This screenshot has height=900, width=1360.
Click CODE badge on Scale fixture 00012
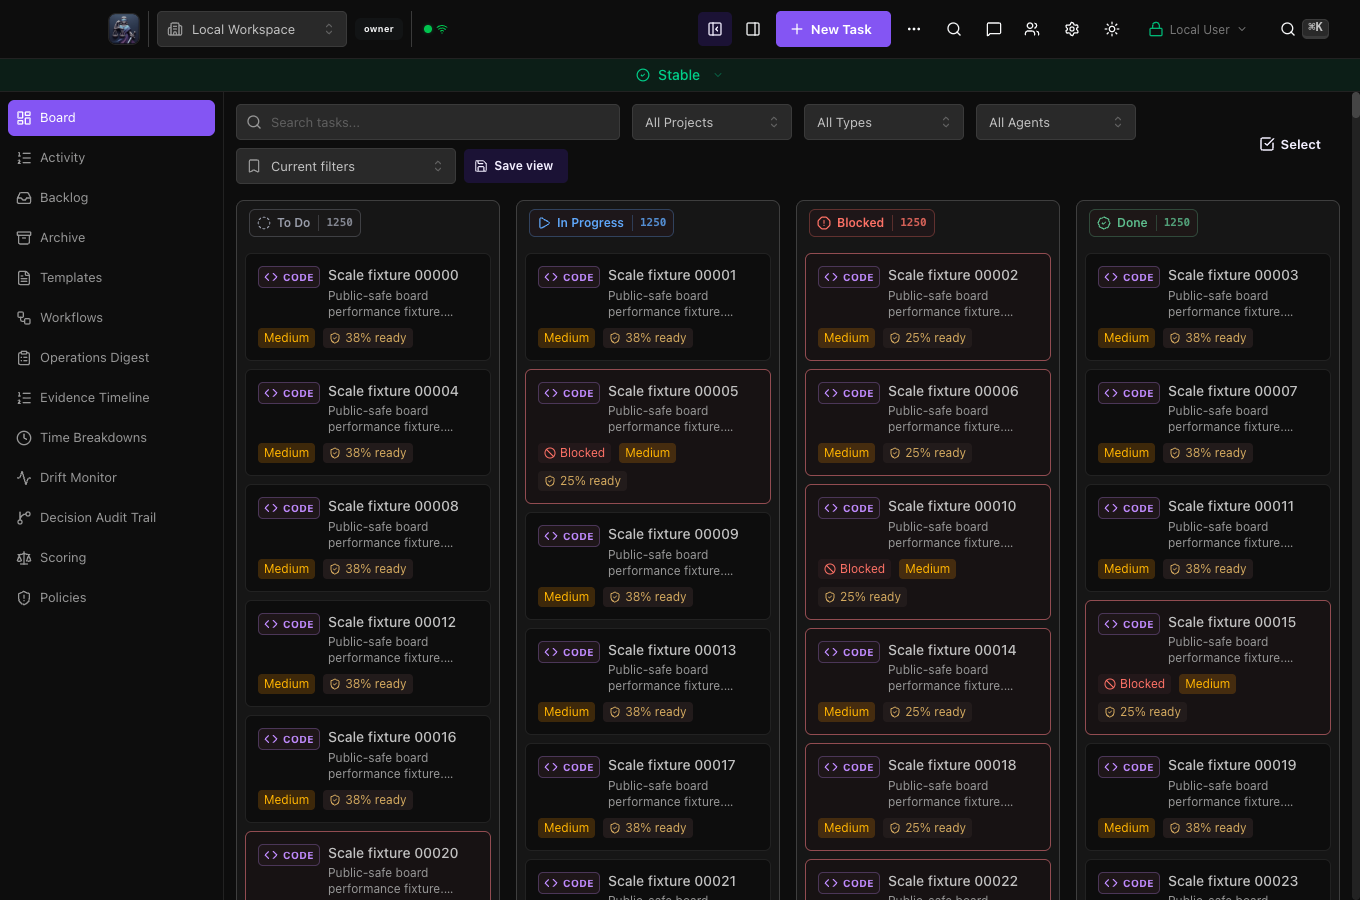click(x=289, y=624)
